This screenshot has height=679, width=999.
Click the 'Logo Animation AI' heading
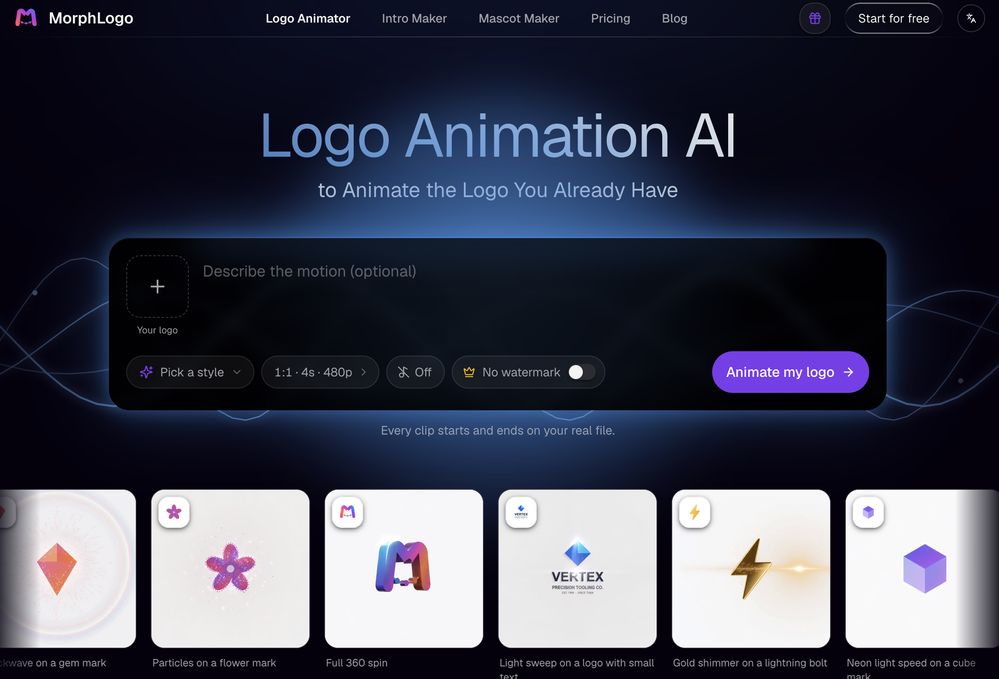click(x=498, y=136)
